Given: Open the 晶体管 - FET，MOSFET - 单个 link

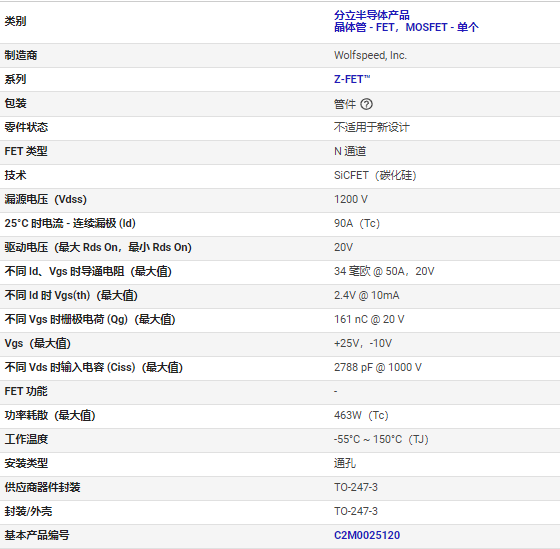Looking at the screenshot, I should (406, 27).
